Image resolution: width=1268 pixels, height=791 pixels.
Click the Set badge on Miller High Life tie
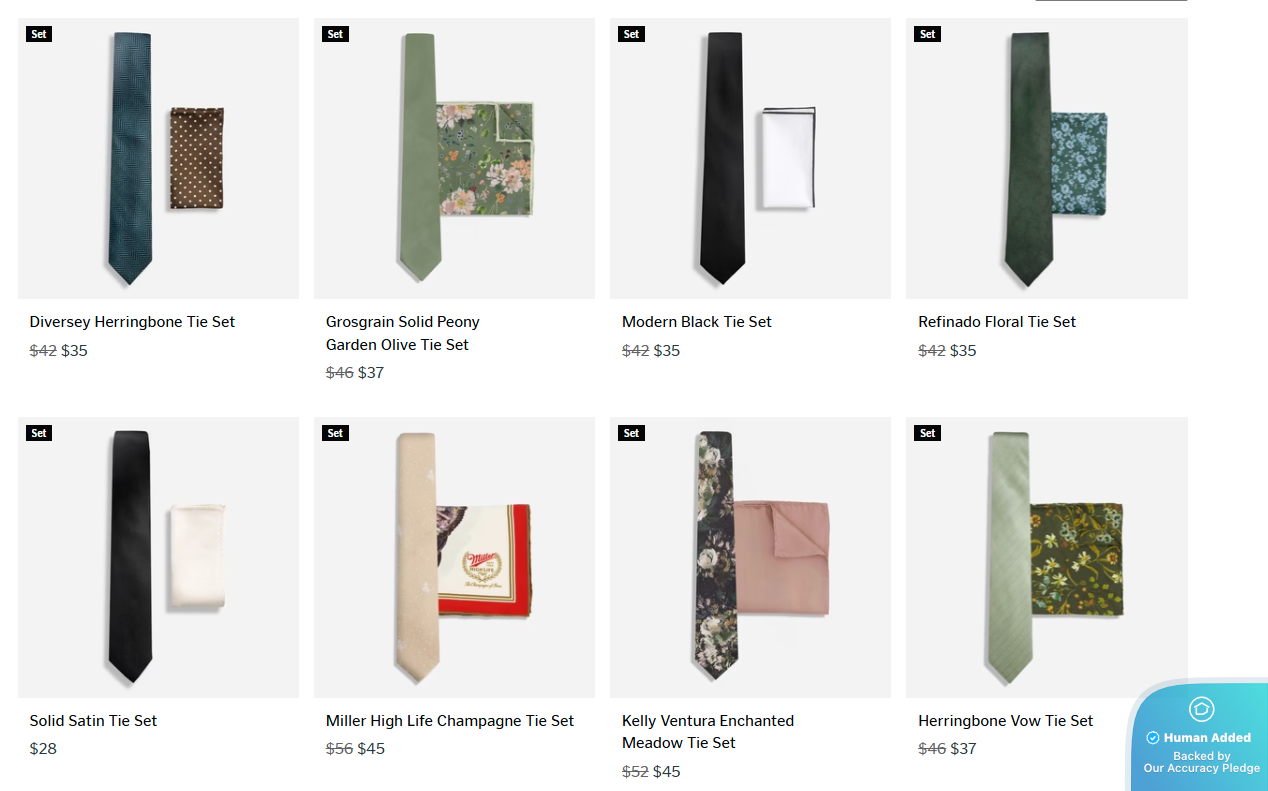(x=335, y=433)
